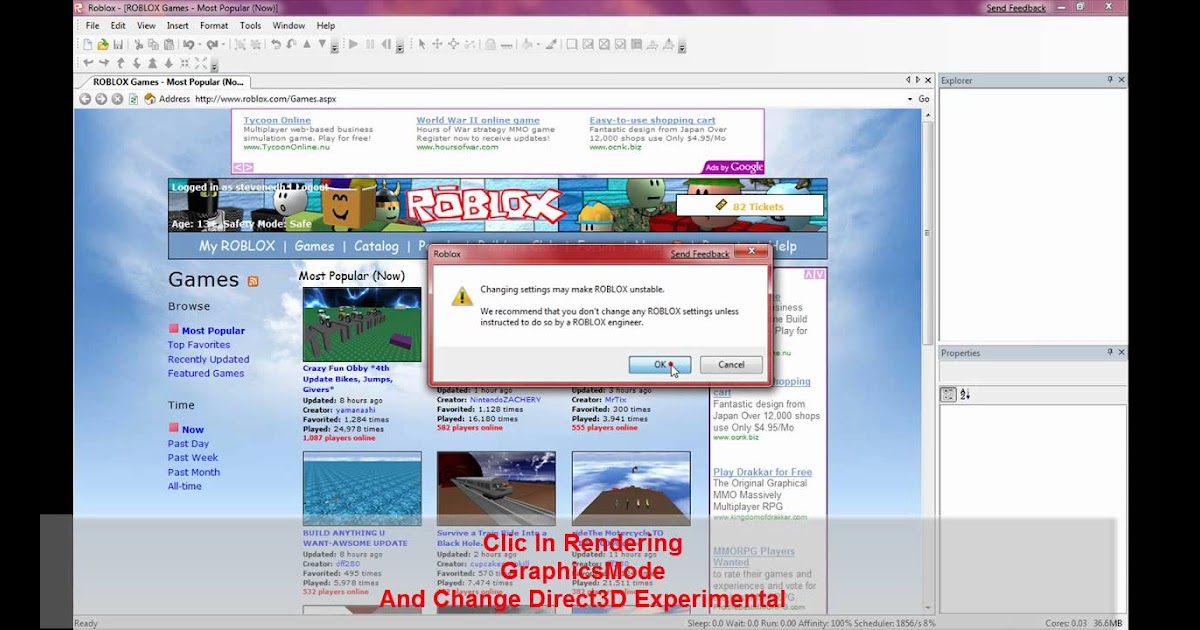Click the Crazy Fun Obby game thumbnail
This screenshot has height=630, width=1200.
(361, 325)
